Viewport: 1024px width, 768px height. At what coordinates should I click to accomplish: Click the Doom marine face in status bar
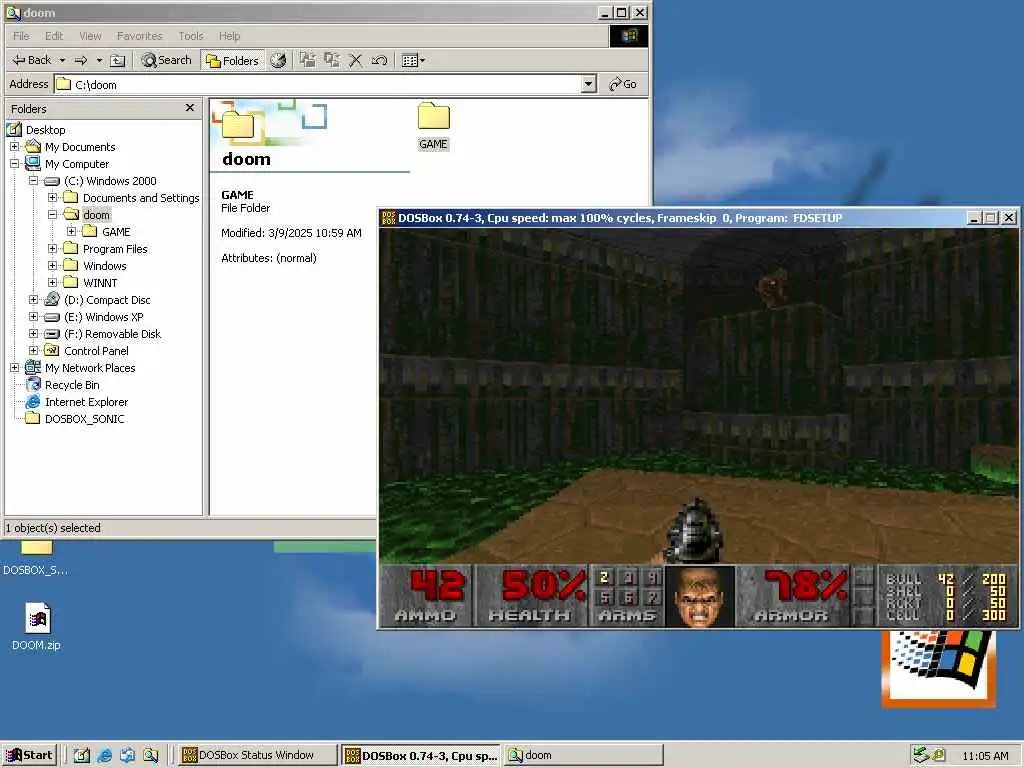(x=699, y=597)
